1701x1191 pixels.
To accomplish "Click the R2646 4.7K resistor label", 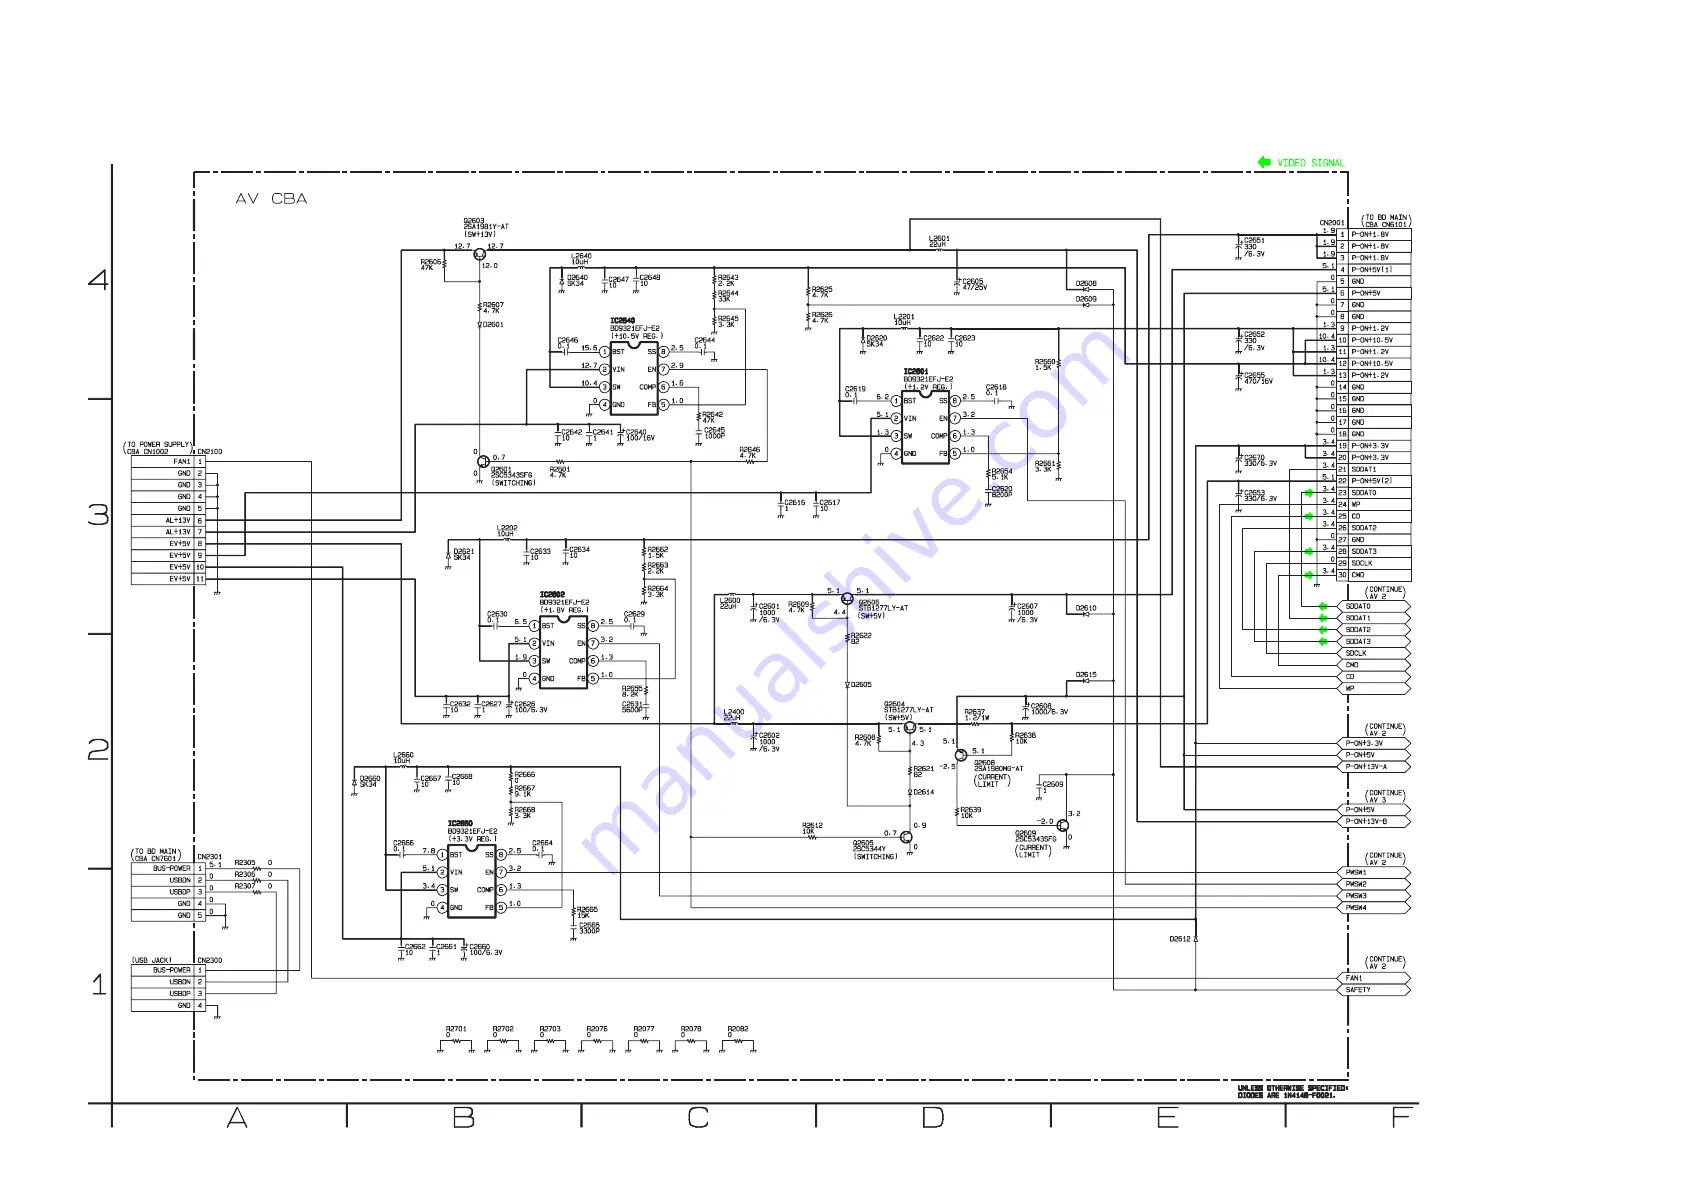I will (x=750, y=453).
